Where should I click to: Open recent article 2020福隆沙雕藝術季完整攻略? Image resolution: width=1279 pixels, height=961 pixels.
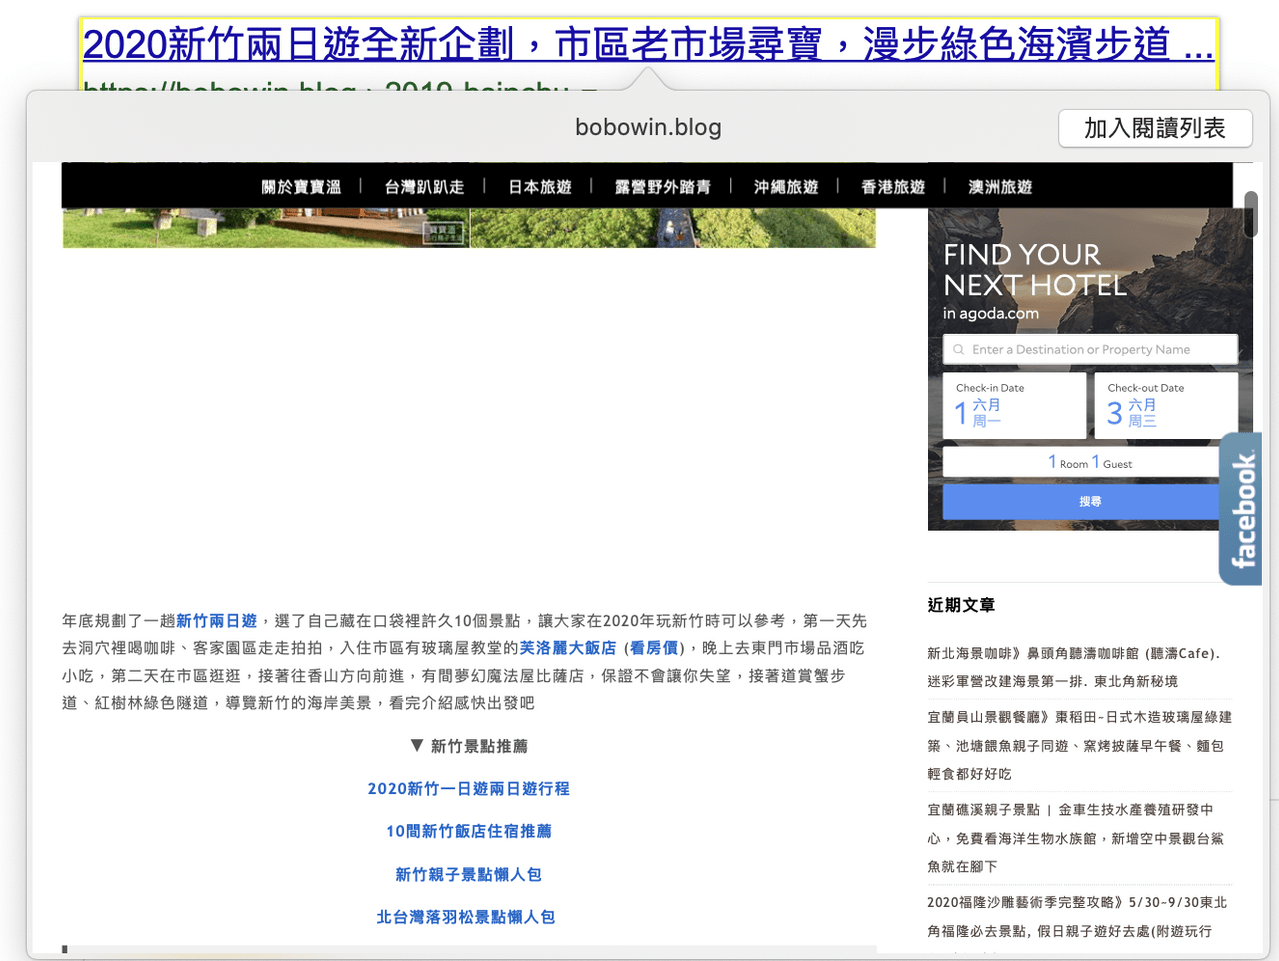pyautogui.click(x=1077, y=916)
